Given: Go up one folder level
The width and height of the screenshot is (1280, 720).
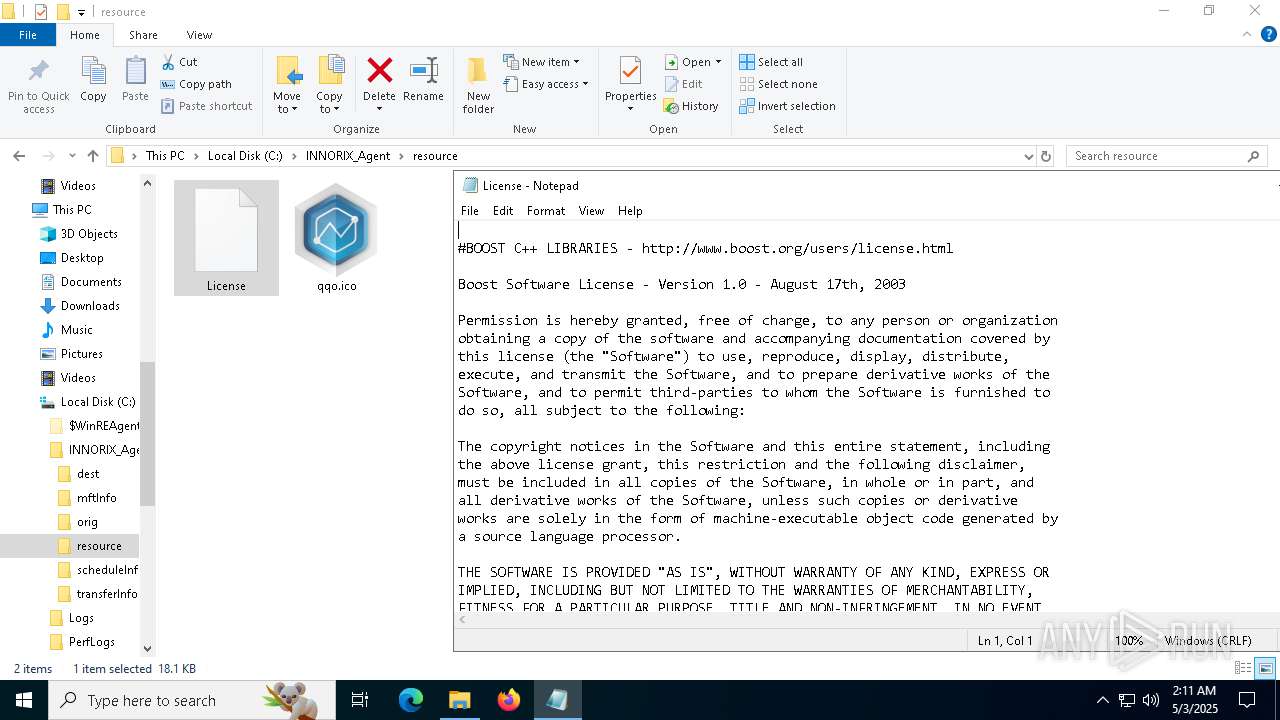Looking at the screenshot, I should point(93,156).
